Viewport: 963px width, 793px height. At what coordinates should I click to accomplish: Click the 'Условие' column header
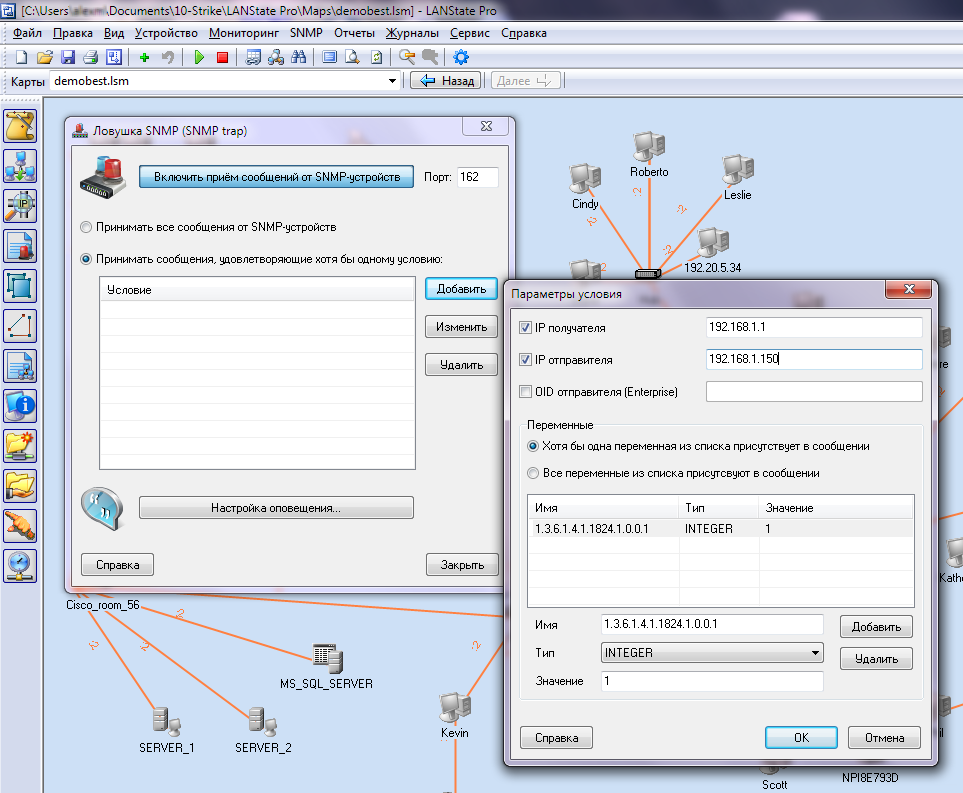(257, 290)
